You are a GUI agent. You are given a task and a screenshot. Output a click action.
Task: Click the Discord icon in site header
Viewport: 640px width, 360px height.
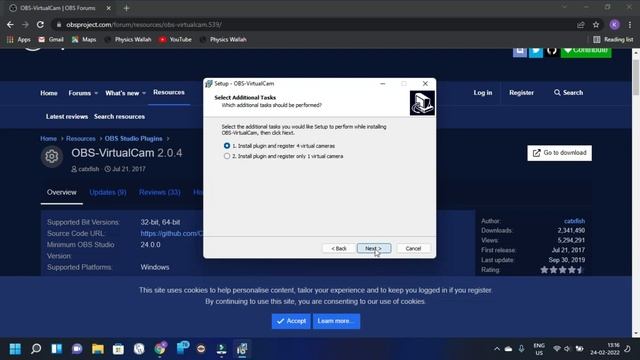click(x=520, y=51)
